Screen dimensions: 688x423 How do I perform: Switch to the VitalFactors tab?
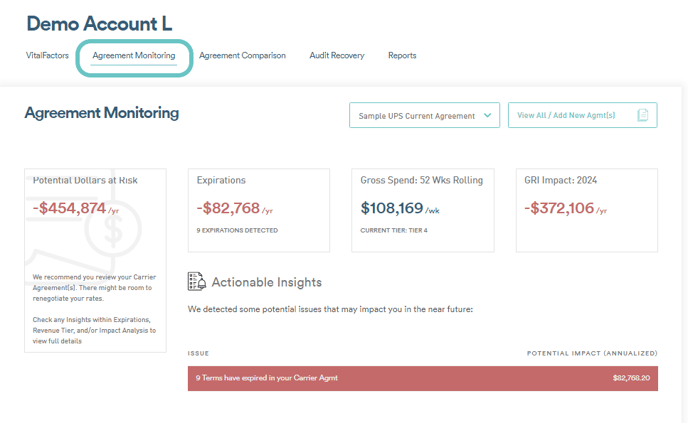(x=47, y=55)
